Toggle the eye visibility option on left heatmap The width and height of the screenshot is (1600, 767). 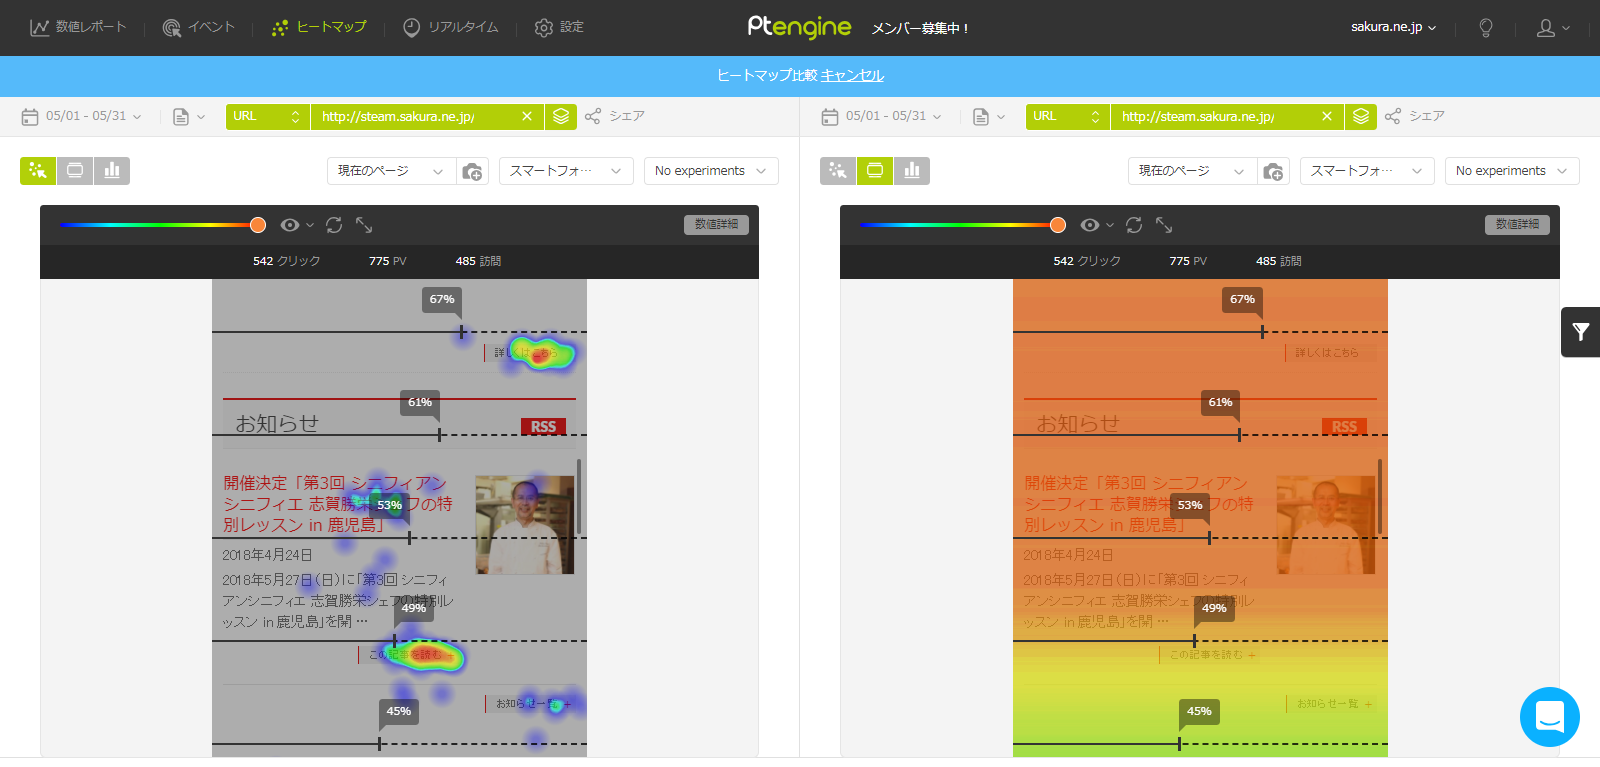tap(291, 225)
